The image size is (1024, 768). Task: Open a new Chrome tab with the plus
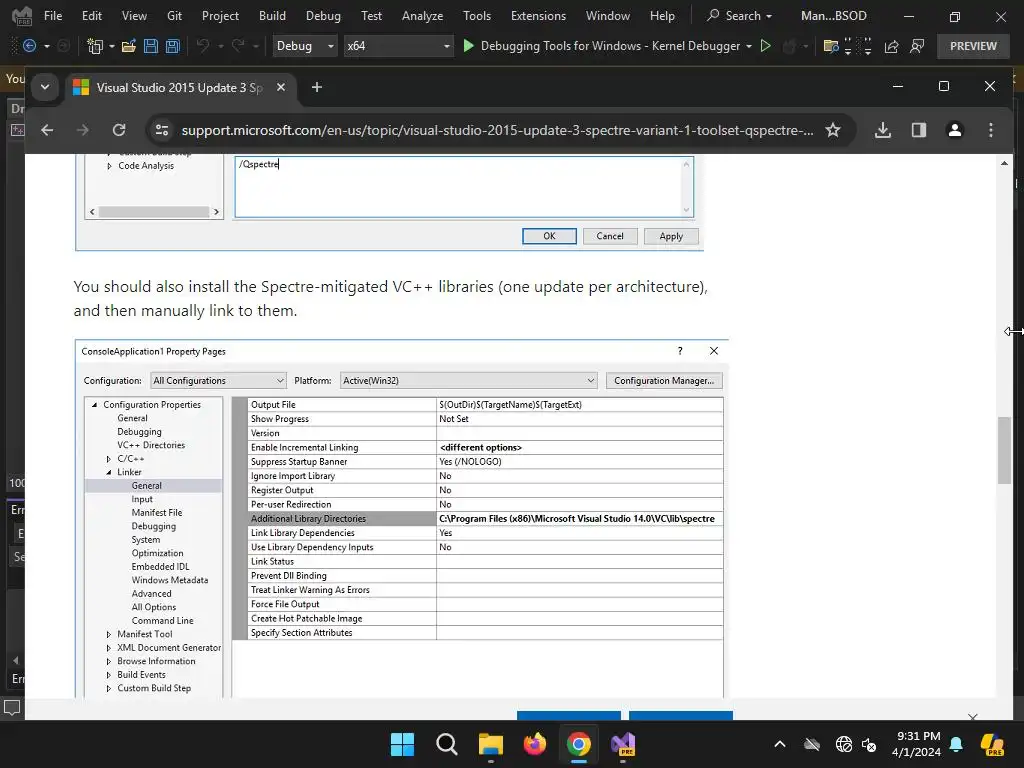click(x=317, y=87)
